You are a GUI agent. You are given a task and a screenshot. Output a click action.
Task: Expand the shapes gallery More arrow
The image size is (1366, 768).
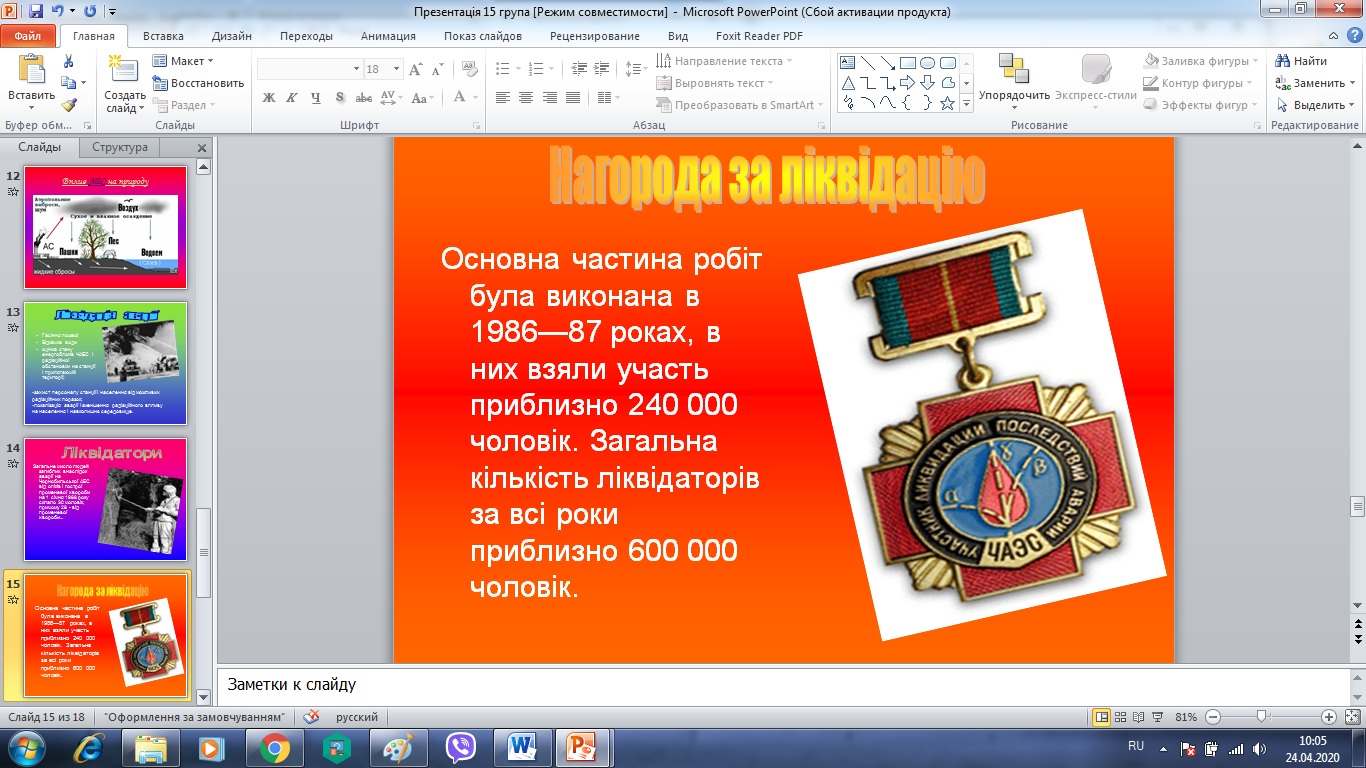click(x=965, y=103)
